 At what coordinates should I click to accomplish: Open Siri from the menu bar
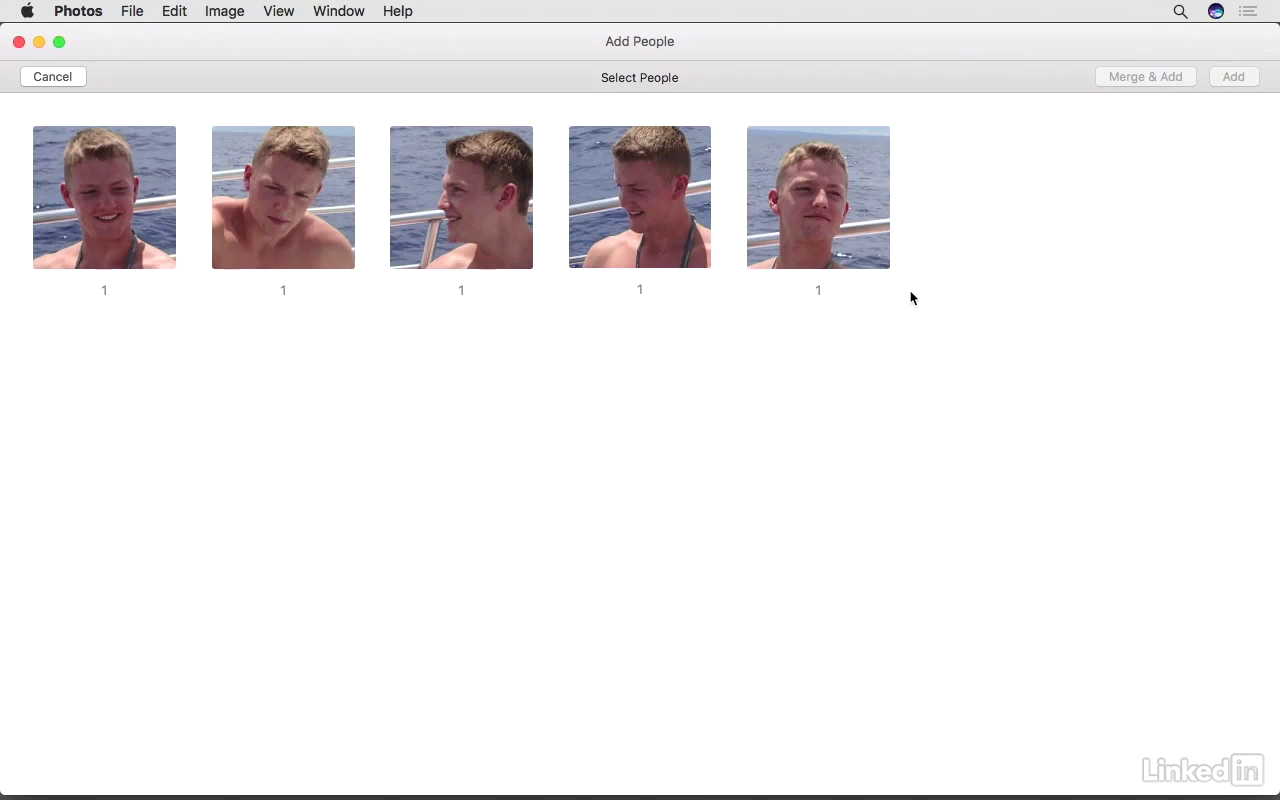[1216, 11]
